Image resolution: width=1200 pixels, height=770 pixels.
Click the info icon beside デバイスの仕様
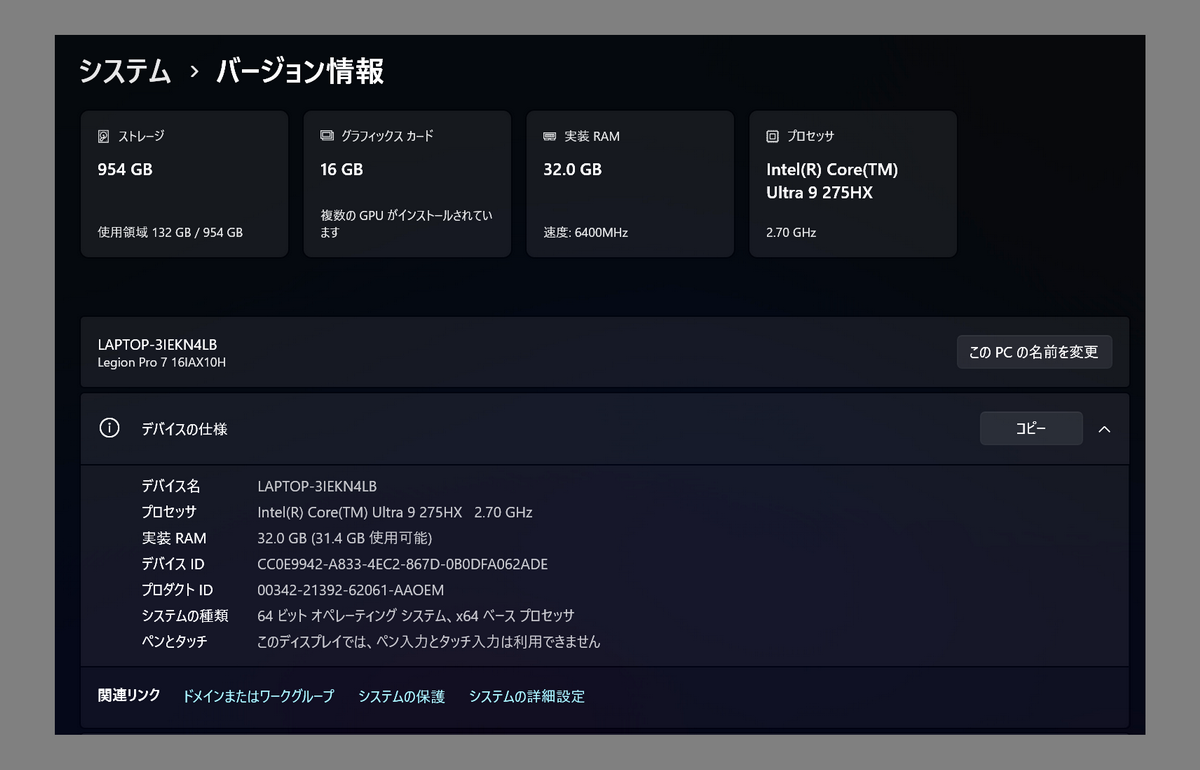tap(109, 428)
